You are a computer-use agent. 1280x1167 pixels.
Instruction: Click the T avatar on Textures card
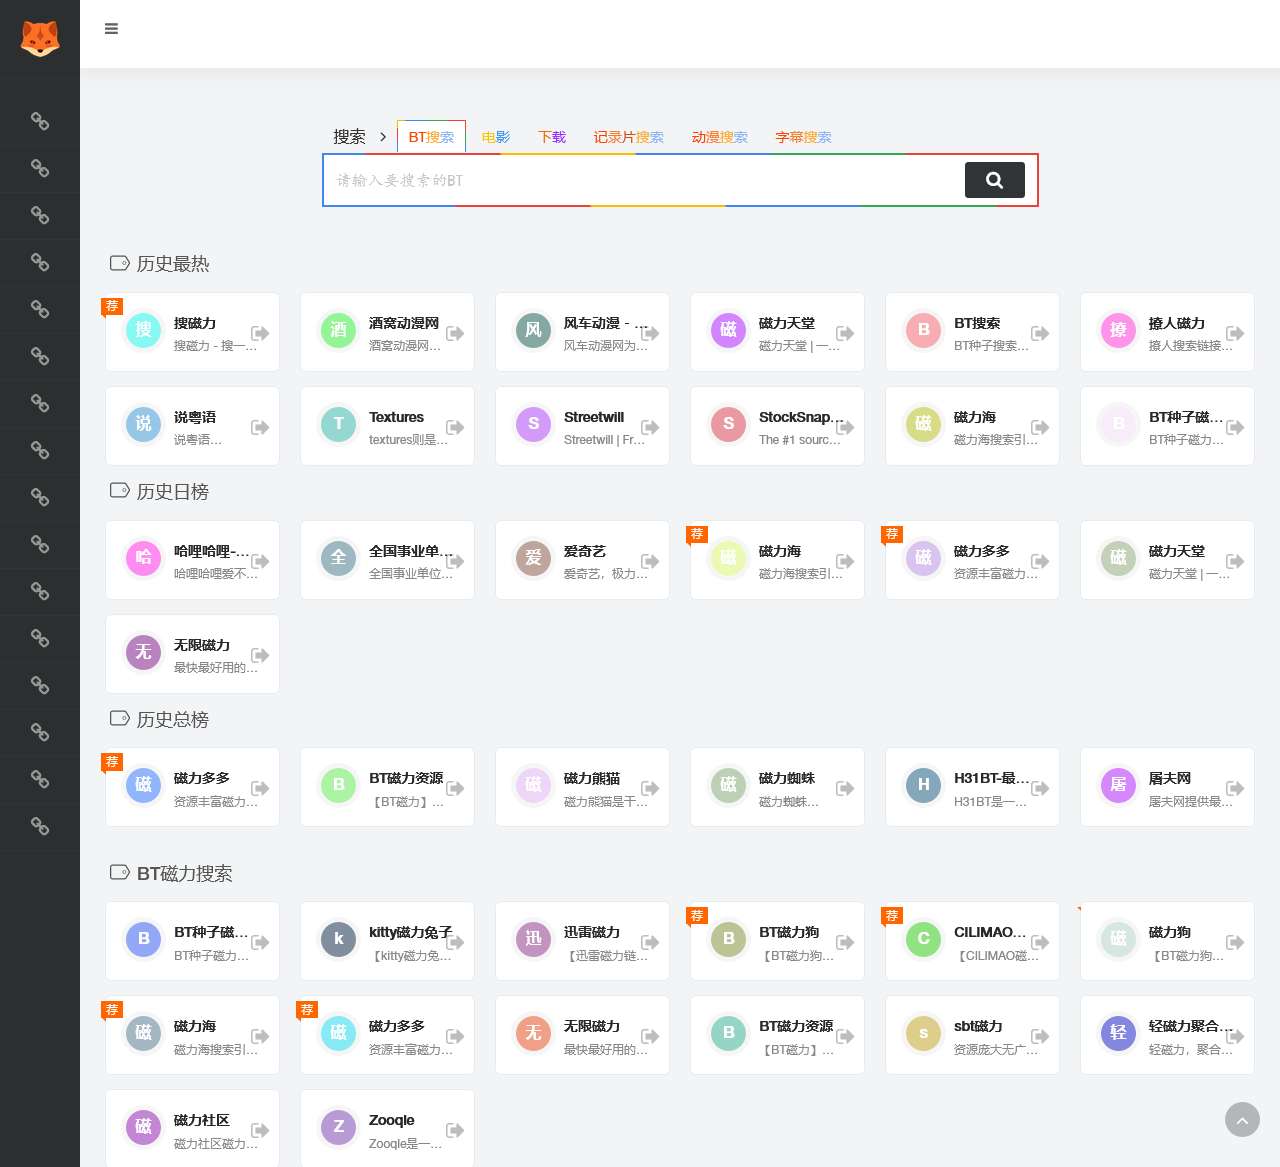[x=338, y=424]
